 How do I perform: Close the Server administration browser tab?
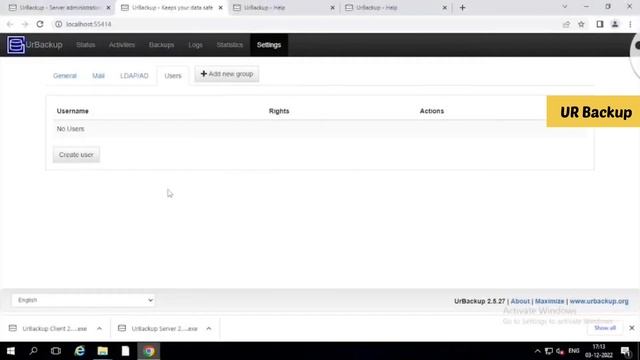pos(109,8)
